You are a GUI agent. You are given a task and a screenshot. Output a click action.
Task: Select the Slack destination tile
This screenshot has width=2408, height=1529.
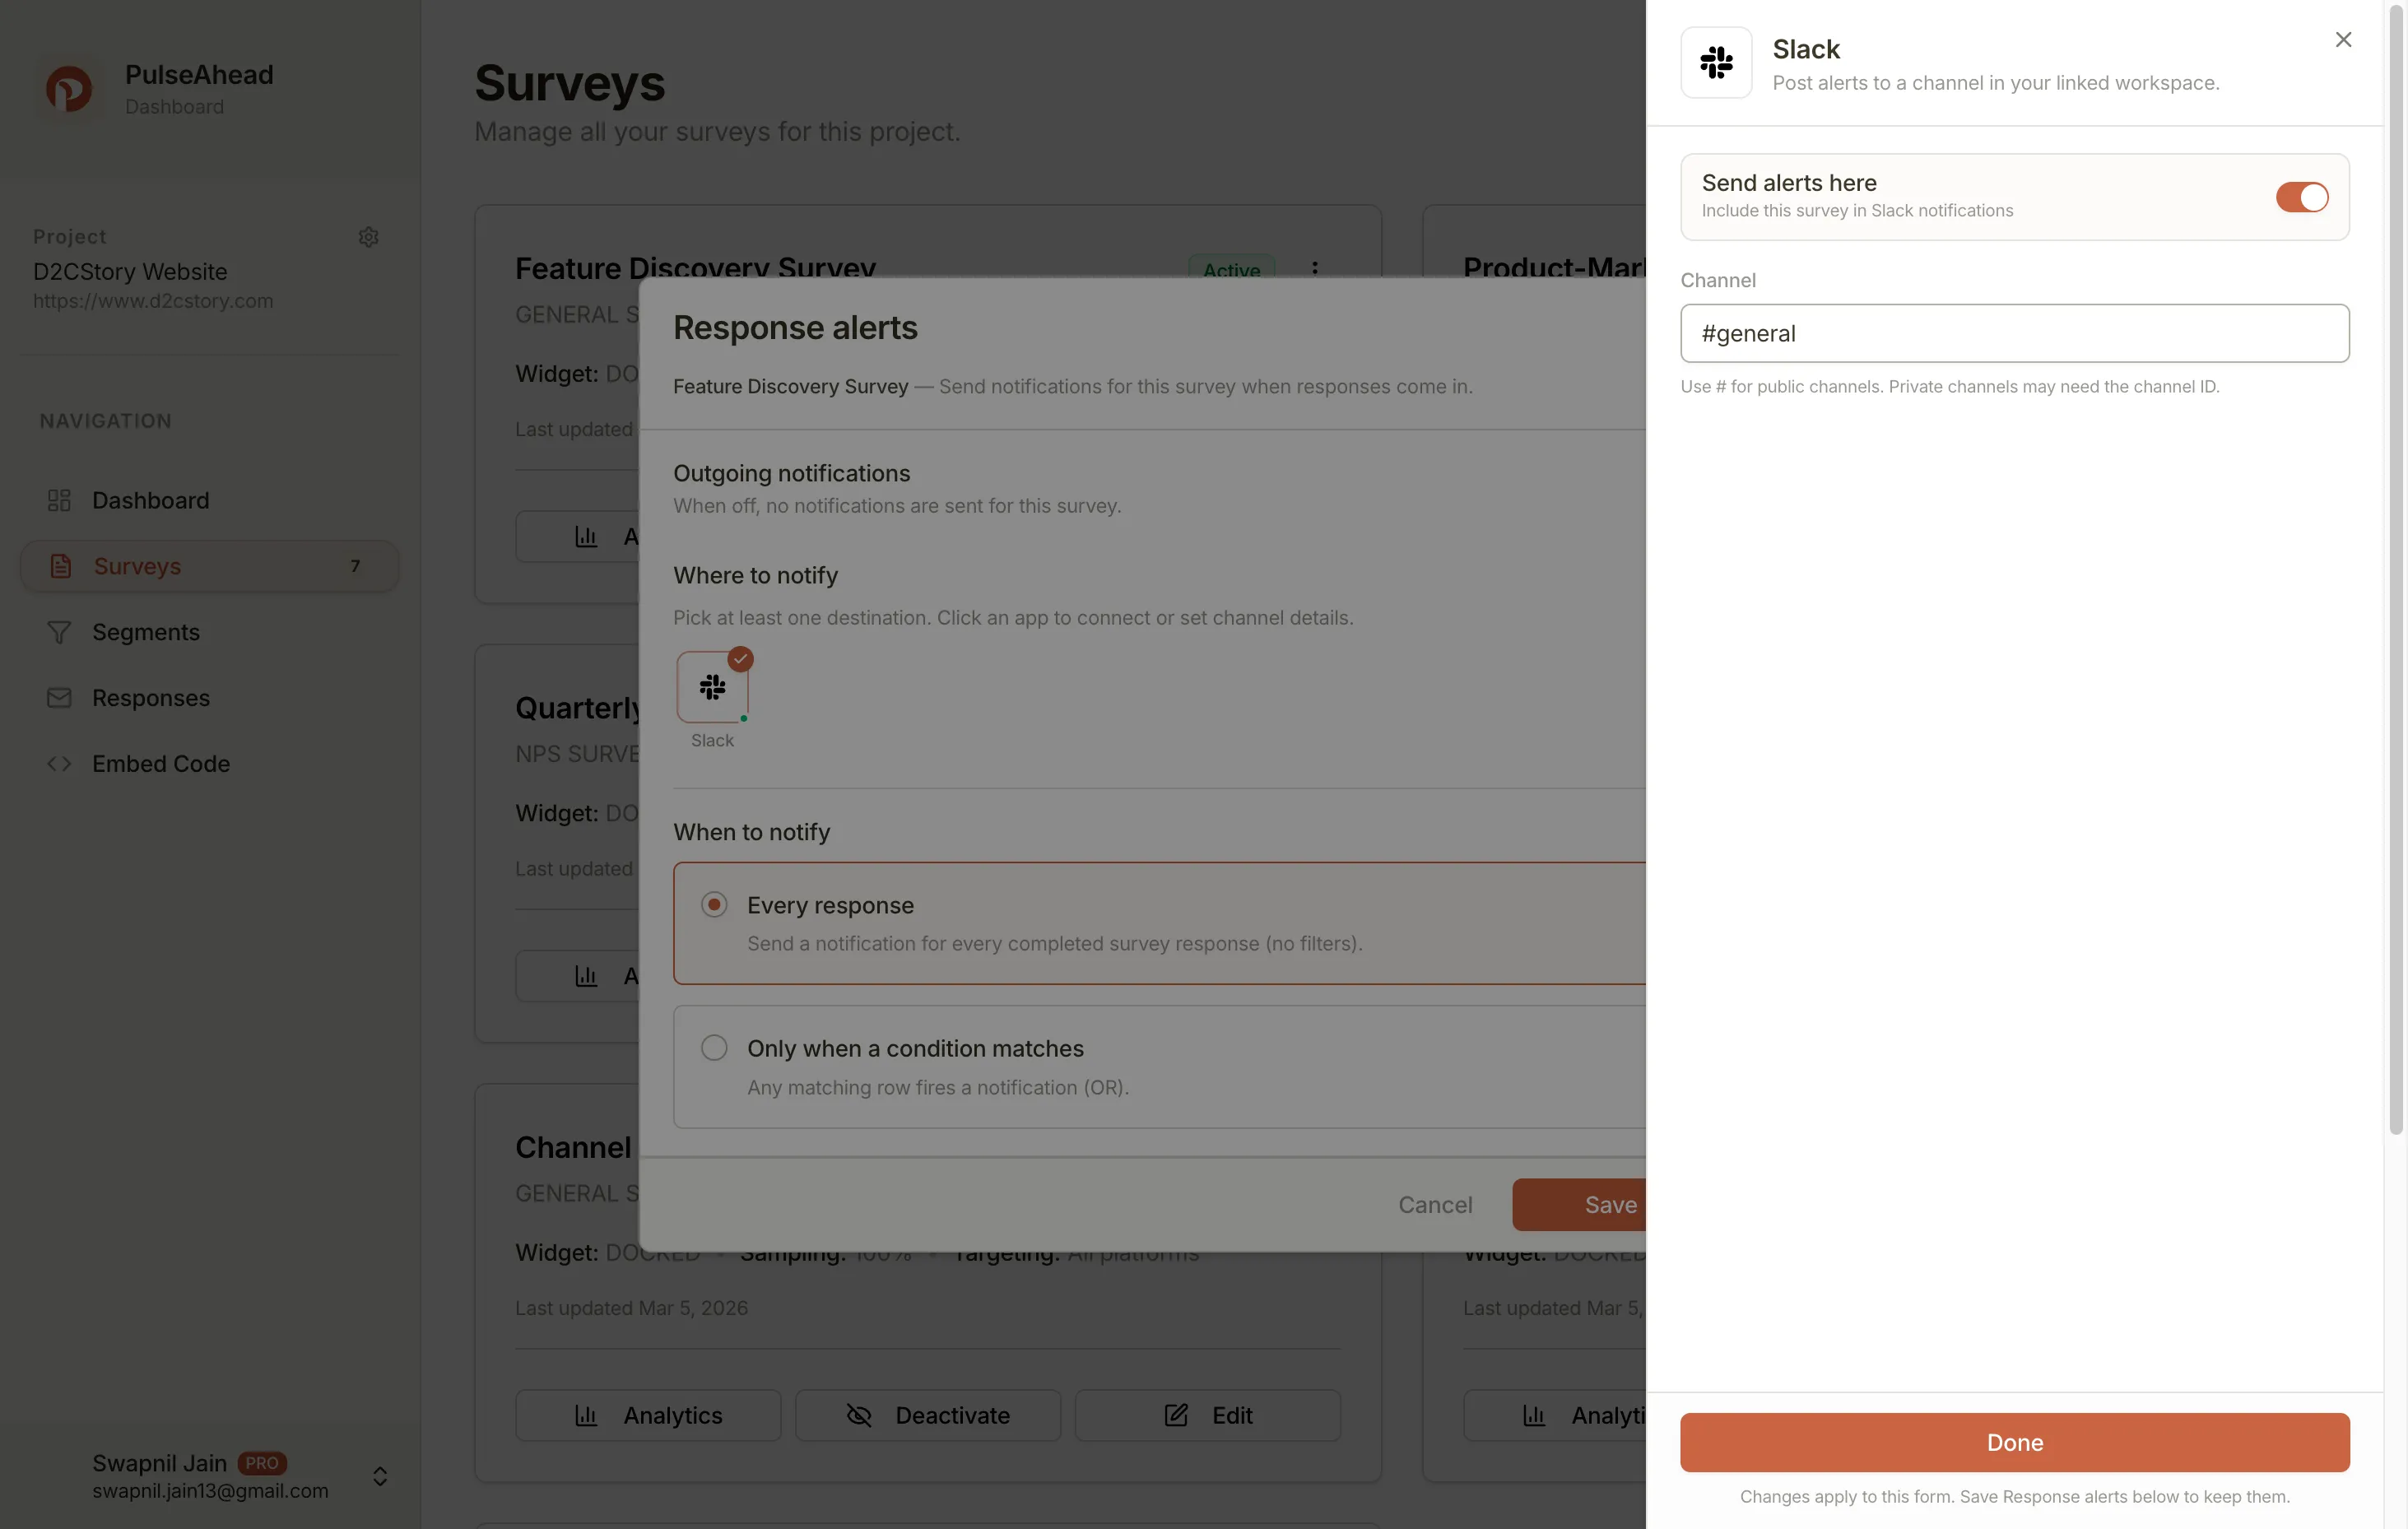tap(713, 687)
